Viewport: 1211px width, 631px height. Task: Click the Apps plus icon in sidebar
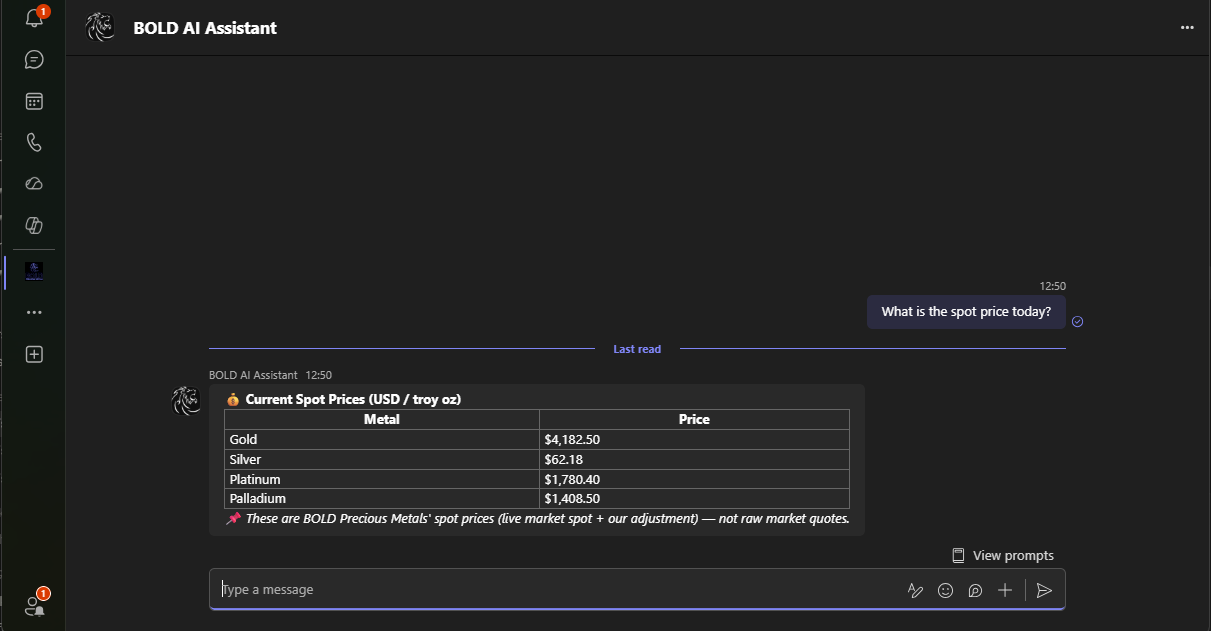point(34,354)
